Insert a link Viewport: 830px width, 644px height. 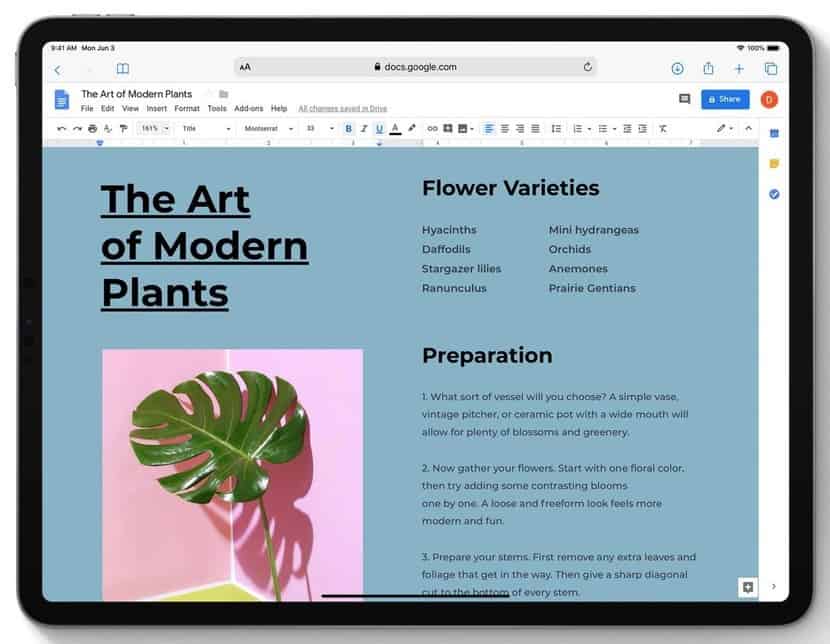(432, 128)
